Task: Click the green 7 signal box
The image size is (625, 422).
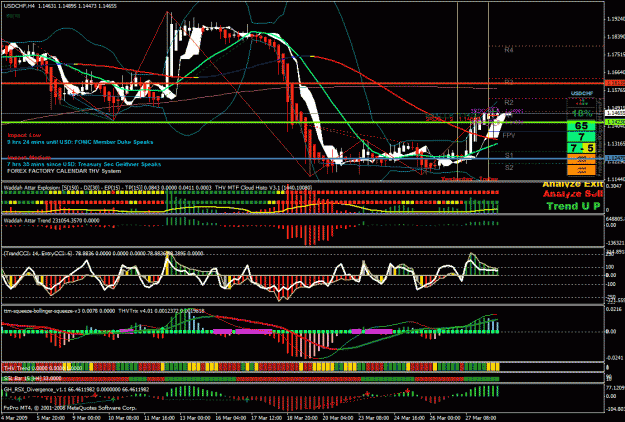Action: coord(581,137)
